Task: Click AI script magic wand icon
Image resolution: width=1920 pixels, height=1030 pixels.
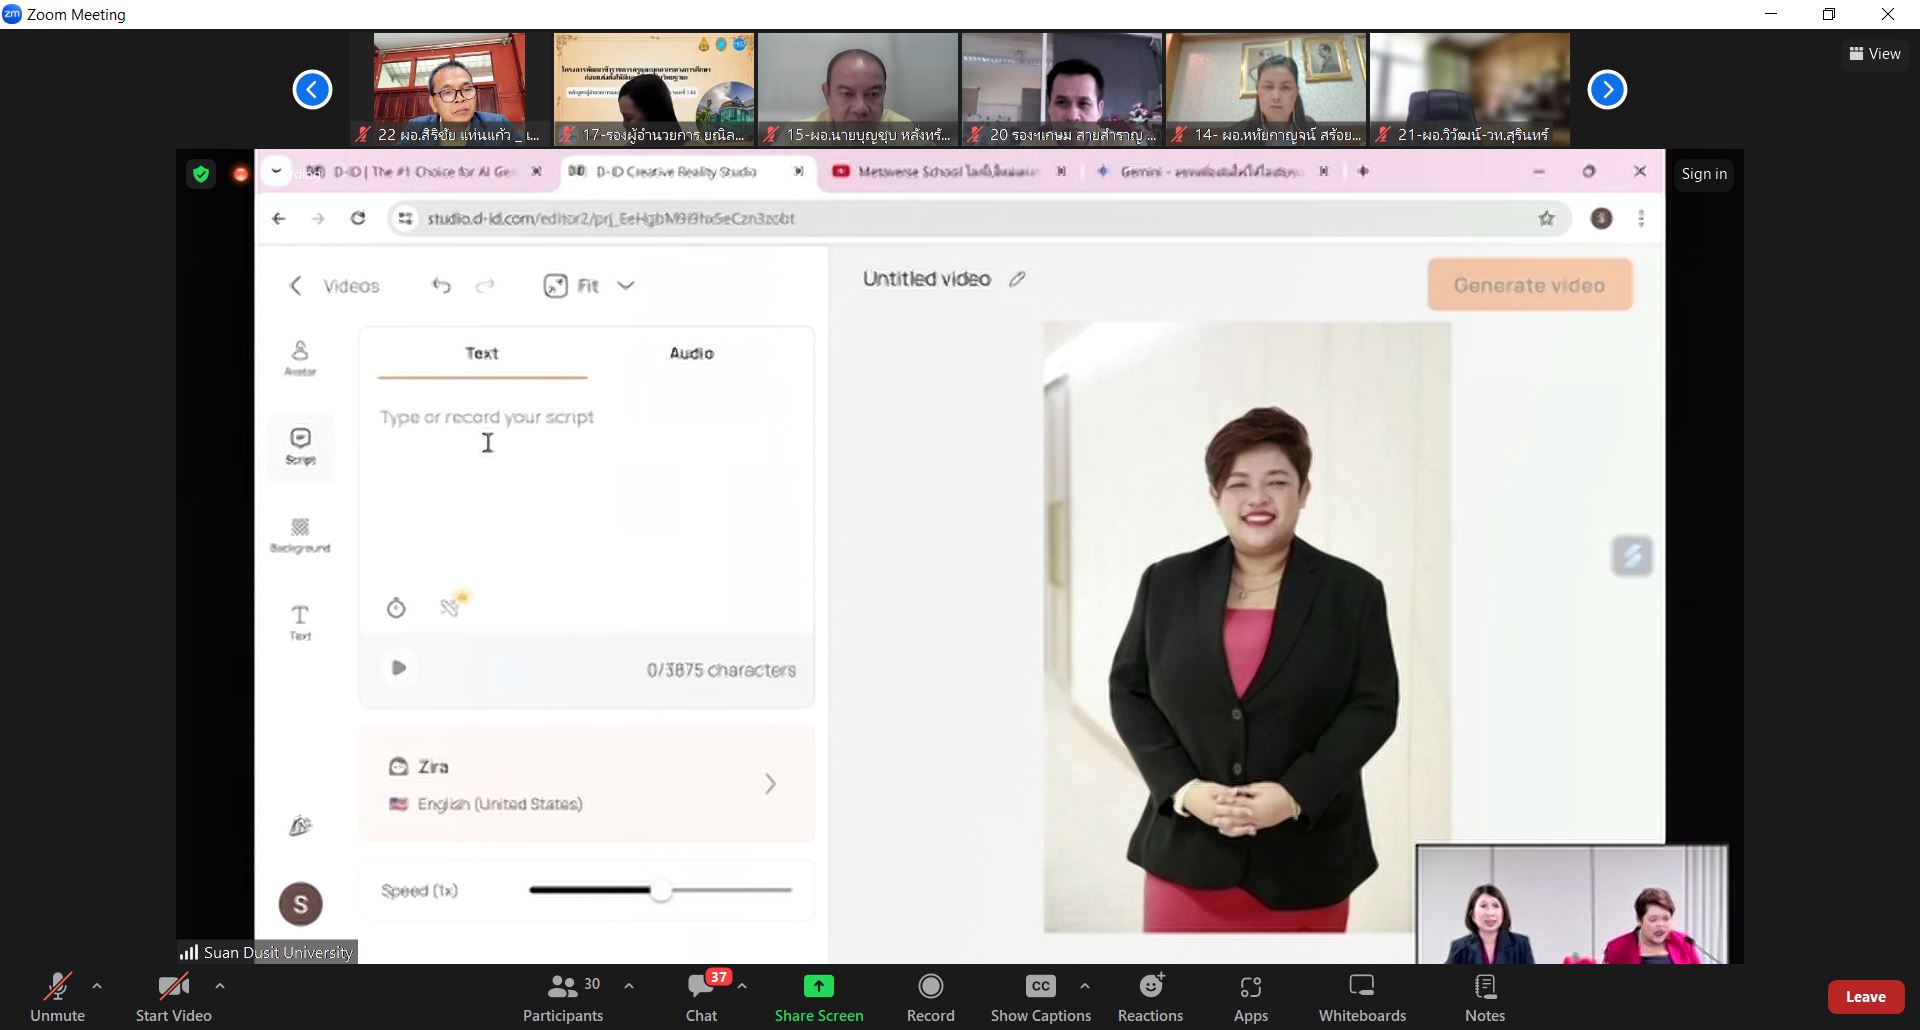Action: pyautogui.click(x=453, y=605)
